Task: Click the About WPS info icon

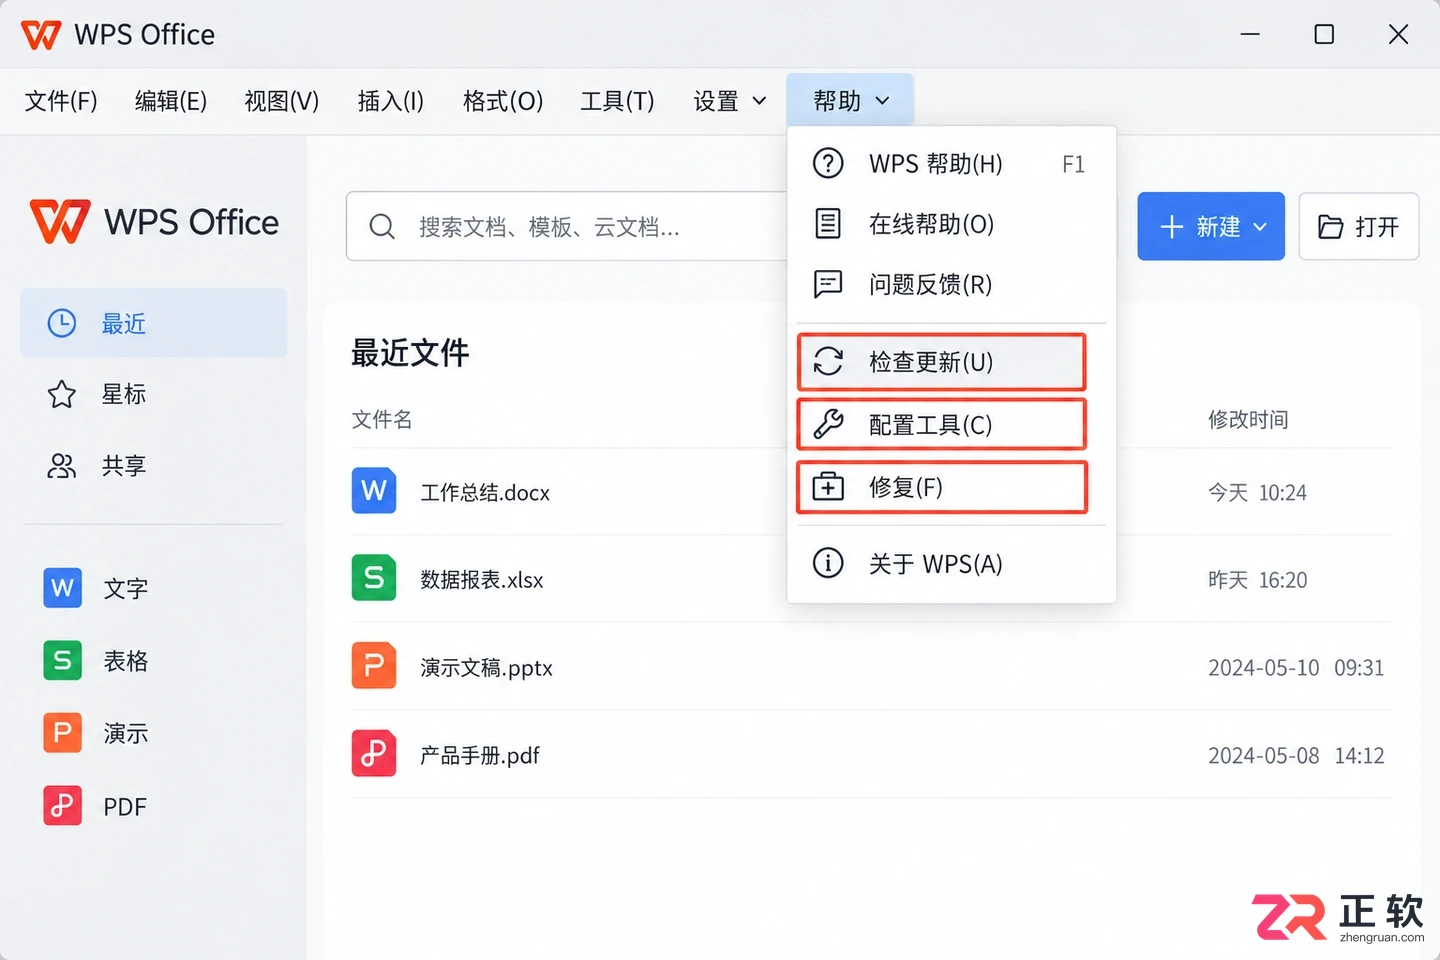Action: click(828, 563)
